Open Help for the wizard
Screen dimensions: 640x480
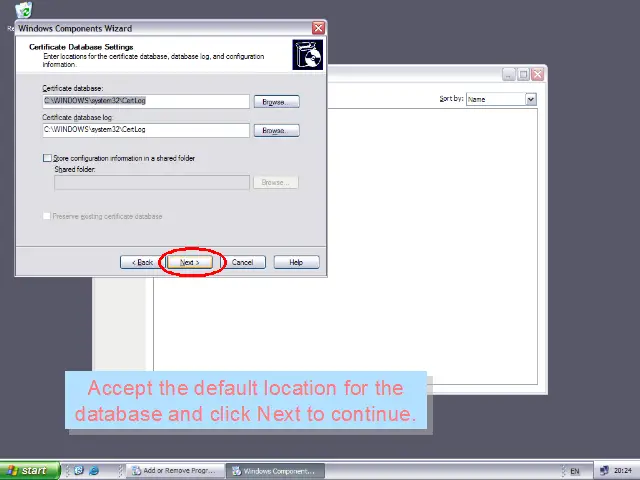[x=296, y=262]
